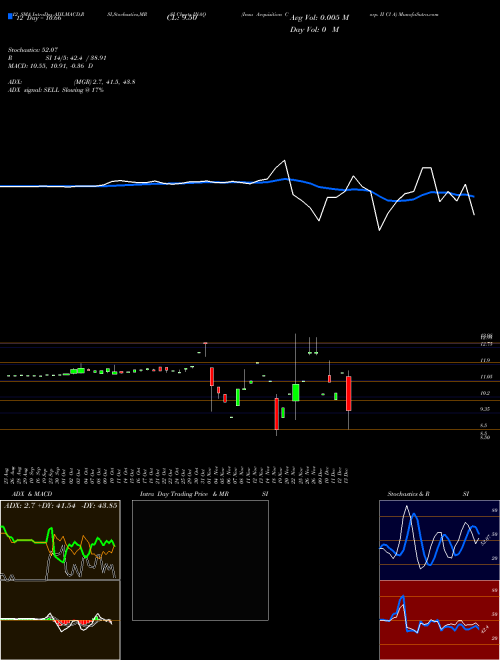The width and height of the screenshot is (500, 660).
Task: Click the tall green candle with the longest upper wick
Action: [x=295, y=392]
